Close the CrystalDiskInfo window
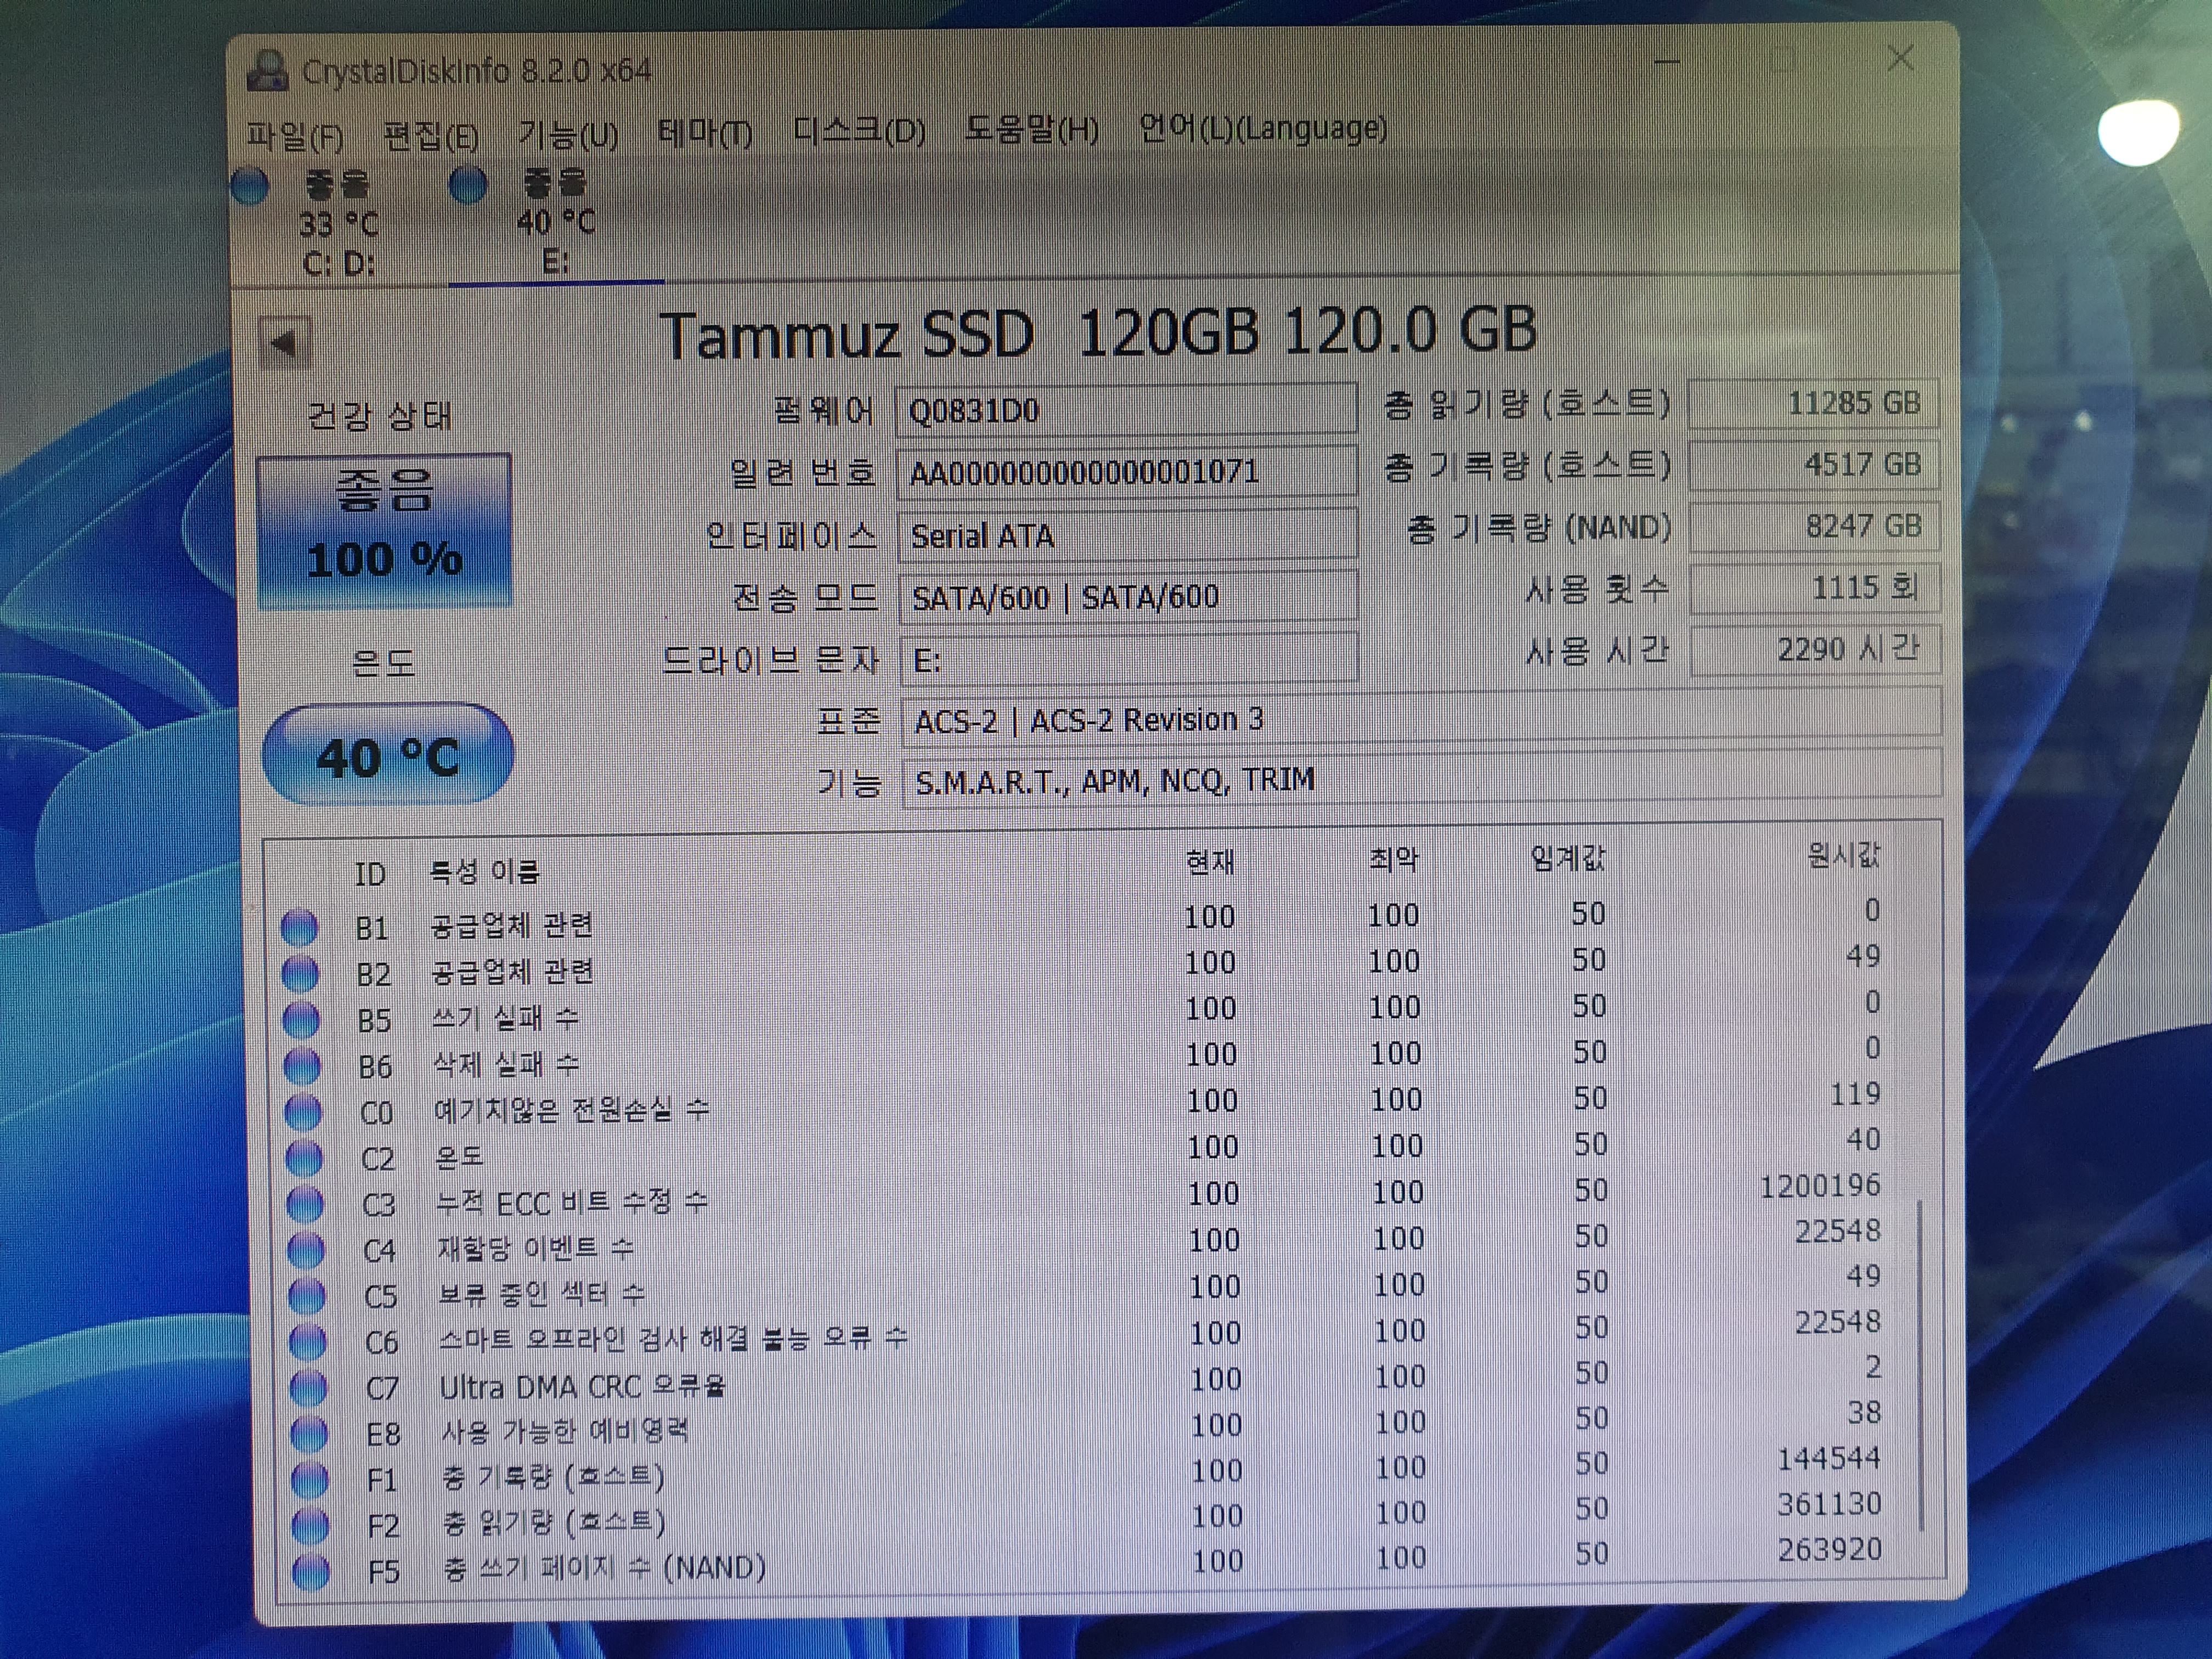The width and height of the screenshot is (2212, 1659). [x=1901, y=59]
